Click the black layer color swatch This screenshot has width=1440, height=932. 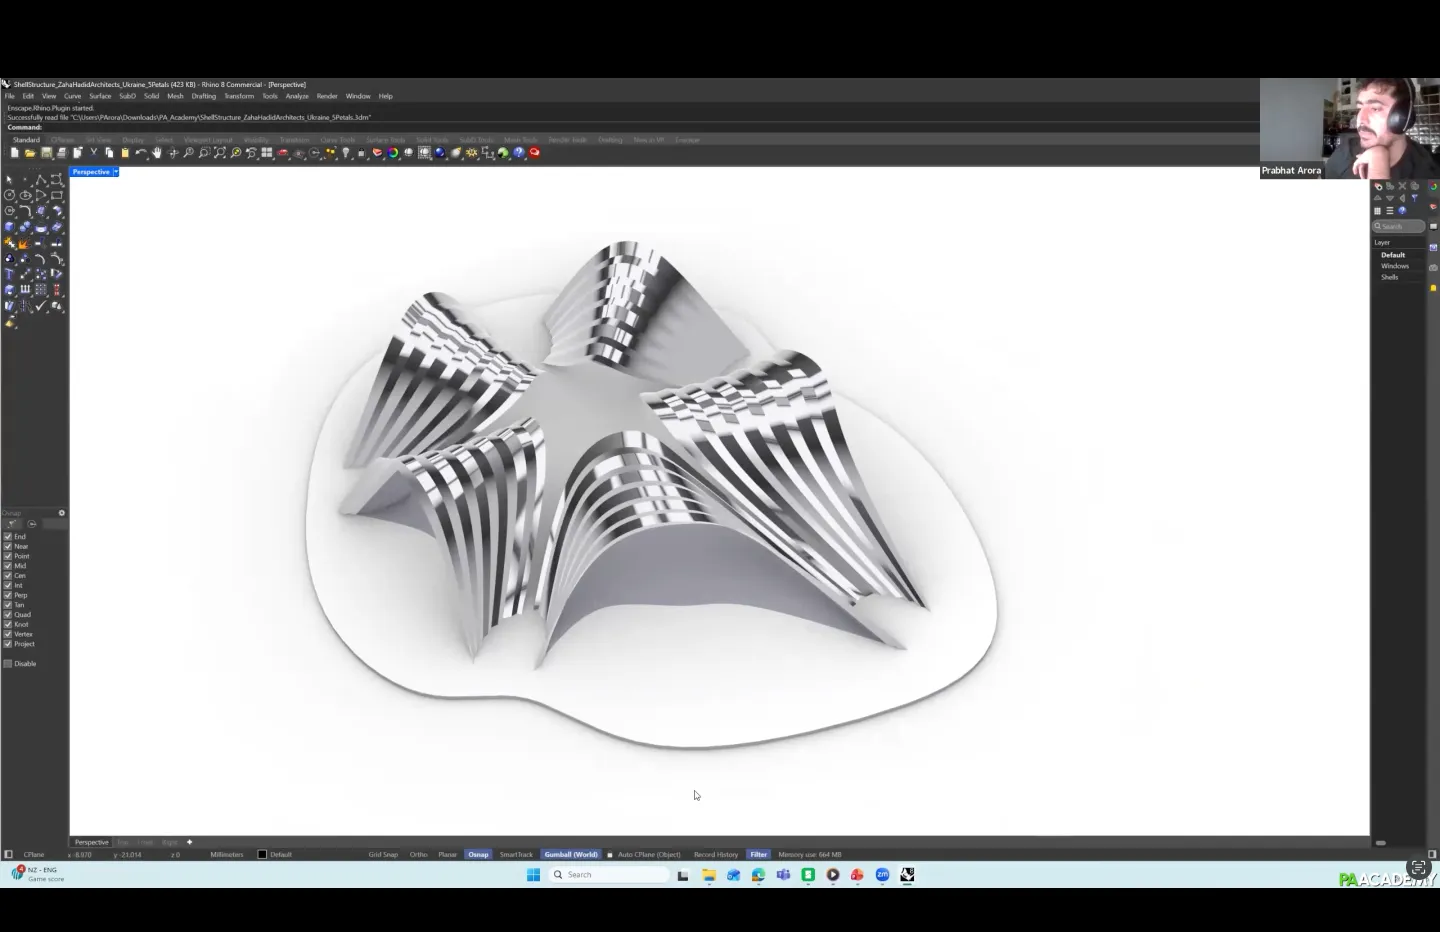(262, 855)
